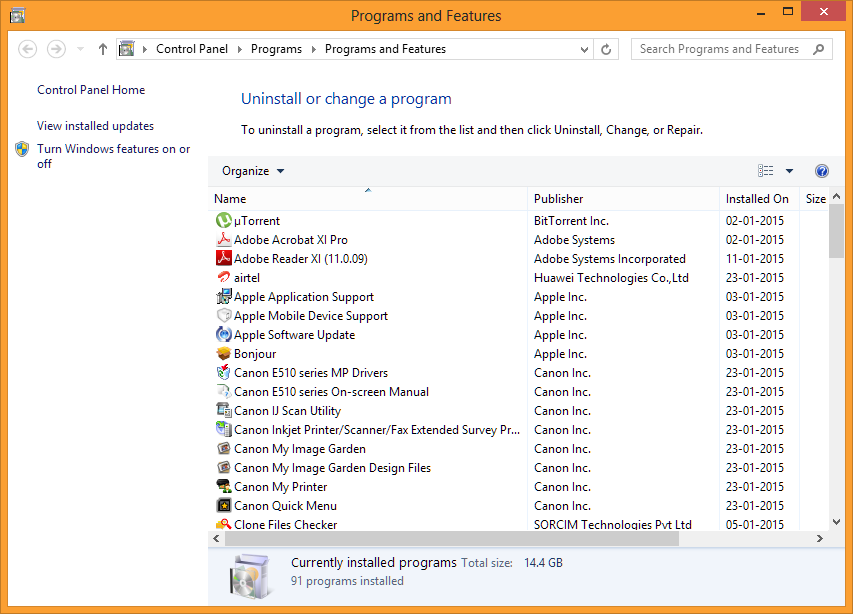
Task: Click the Apple Software Update icon
Action: [224, 334]
